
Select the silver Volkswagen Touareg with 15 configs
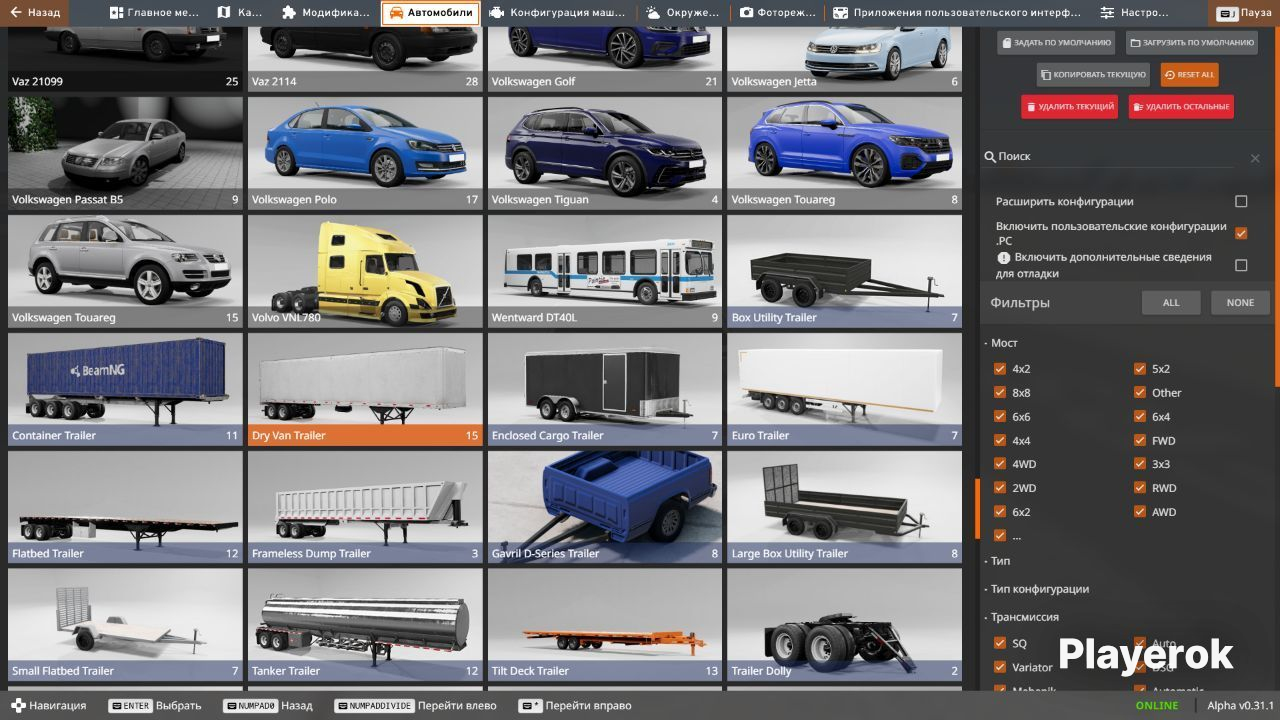(125, 271)
